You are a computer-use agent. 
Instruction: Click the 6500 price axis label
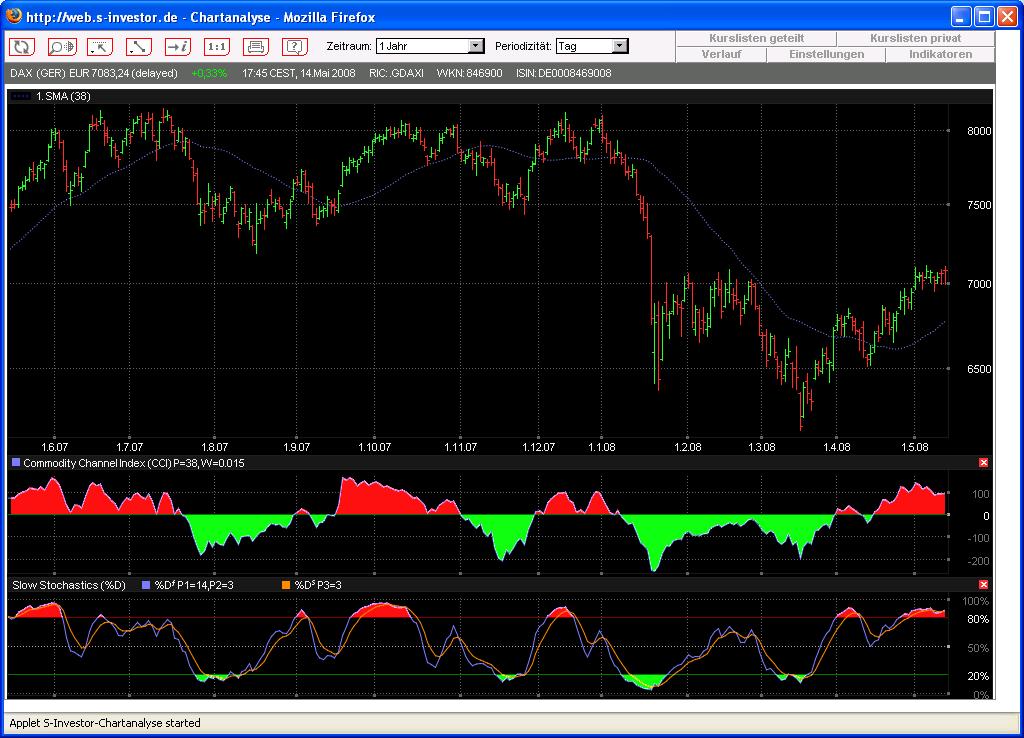coord(979,368)
